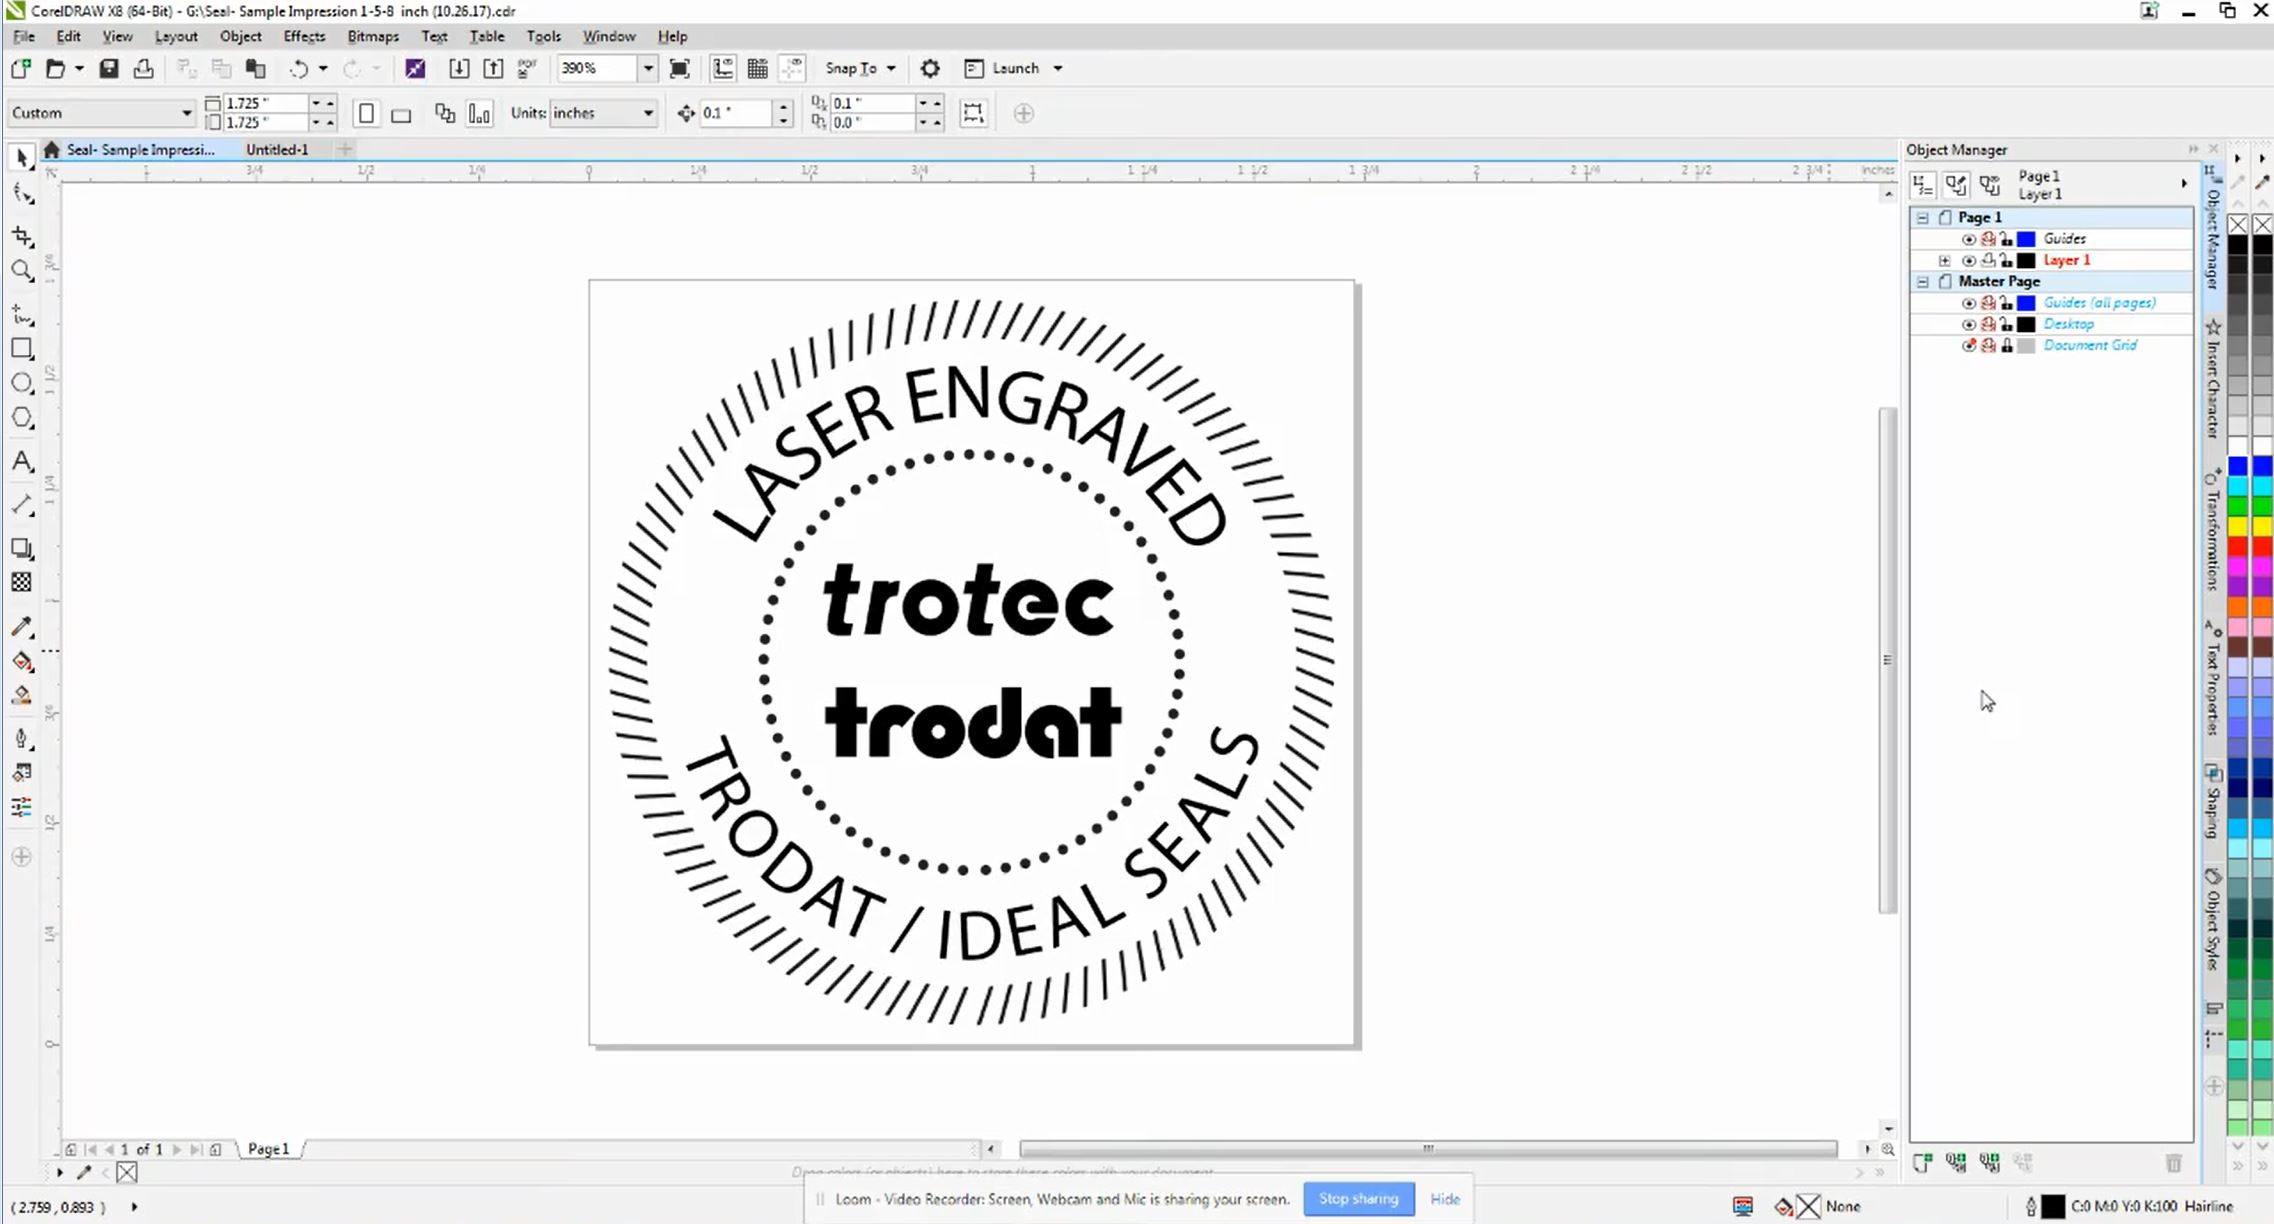Switch to the Untitled-1 document tab

tap(277, 149)
